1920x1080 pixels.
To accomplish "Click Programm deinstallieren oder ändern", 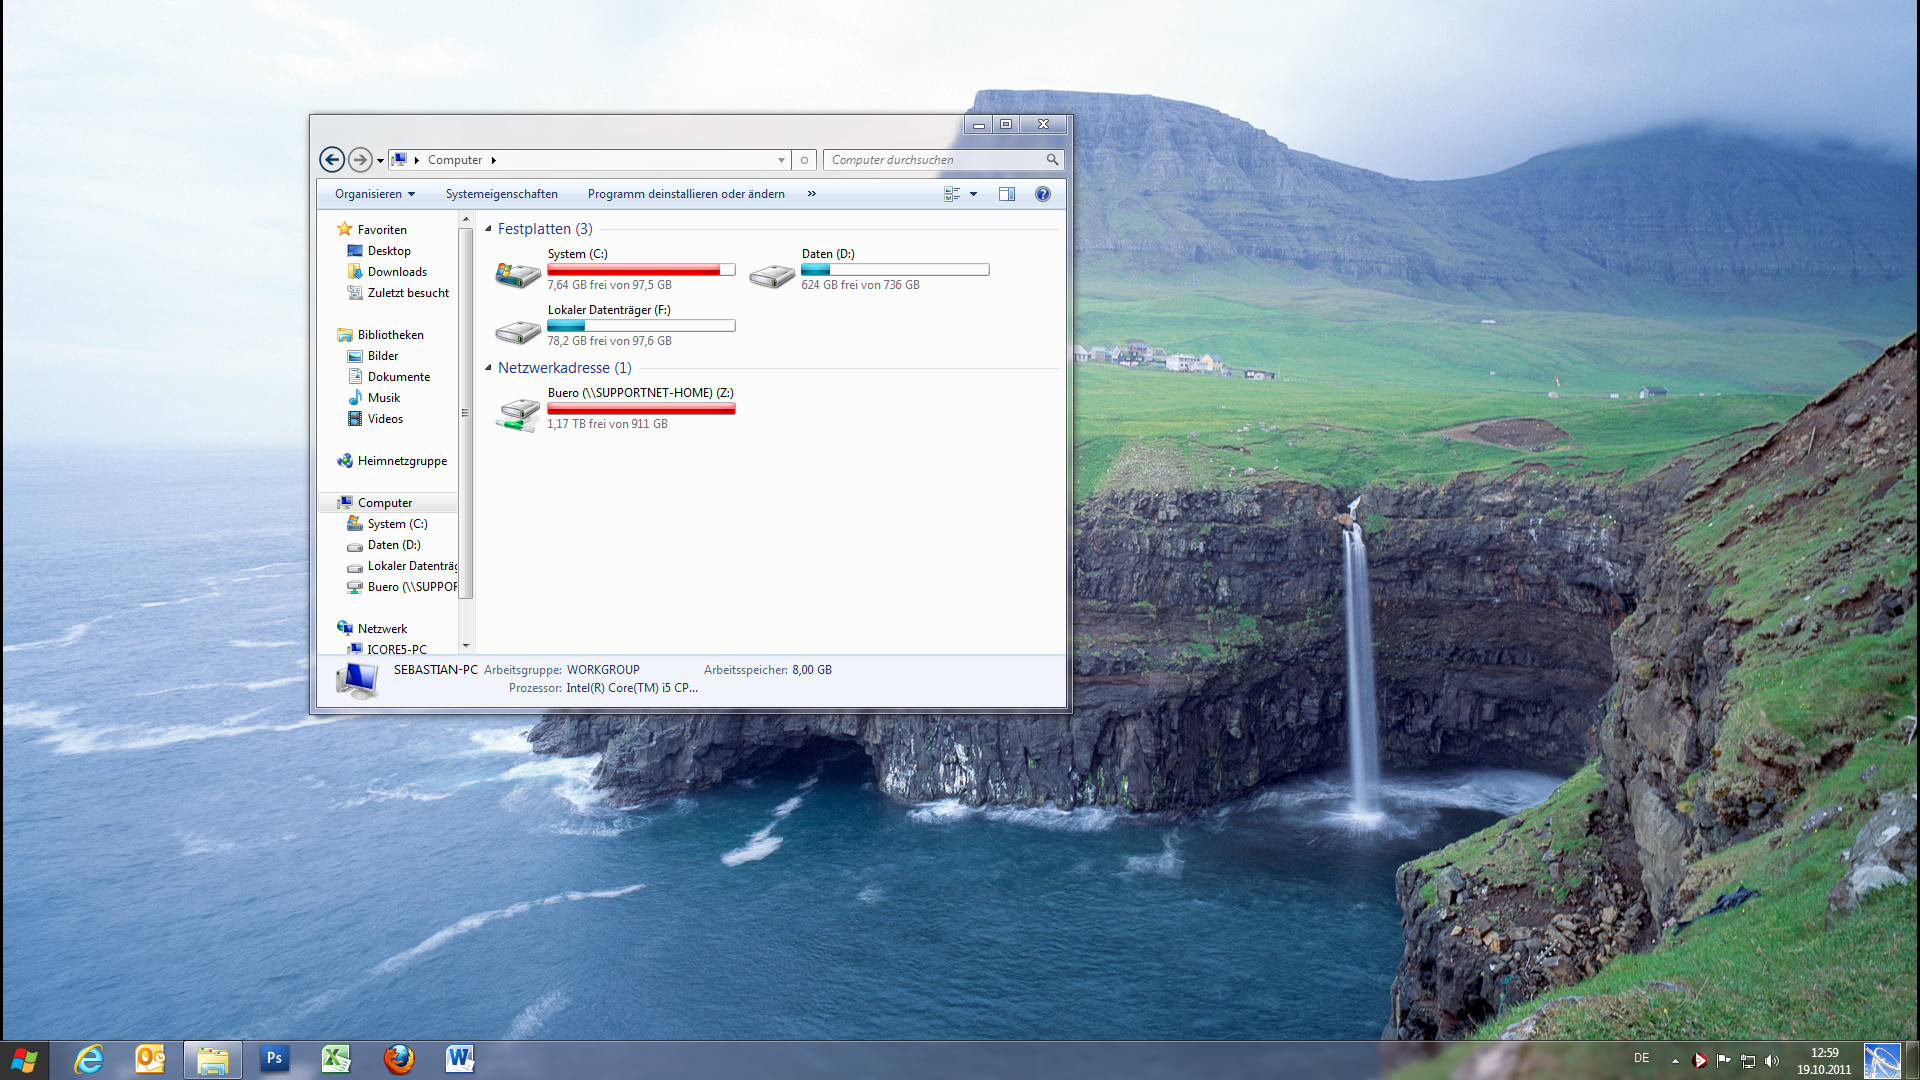I will point(686,194).
